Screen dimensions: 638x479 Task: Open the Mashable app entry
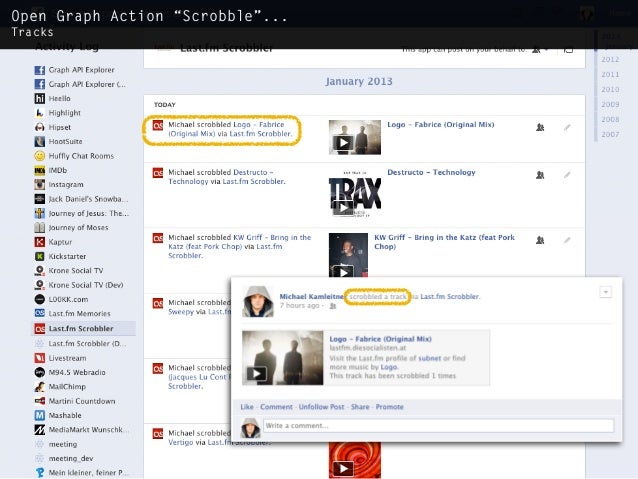coord(65,416)
